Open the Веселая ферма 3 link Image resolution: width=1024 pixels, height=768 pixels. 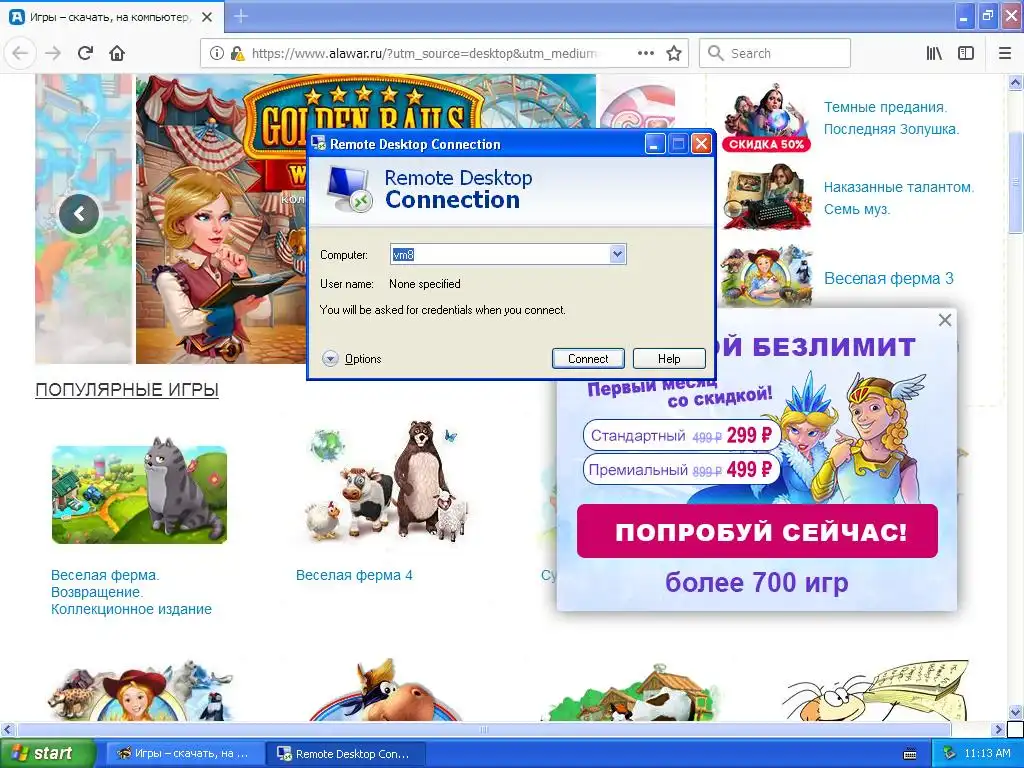point(888,278)
